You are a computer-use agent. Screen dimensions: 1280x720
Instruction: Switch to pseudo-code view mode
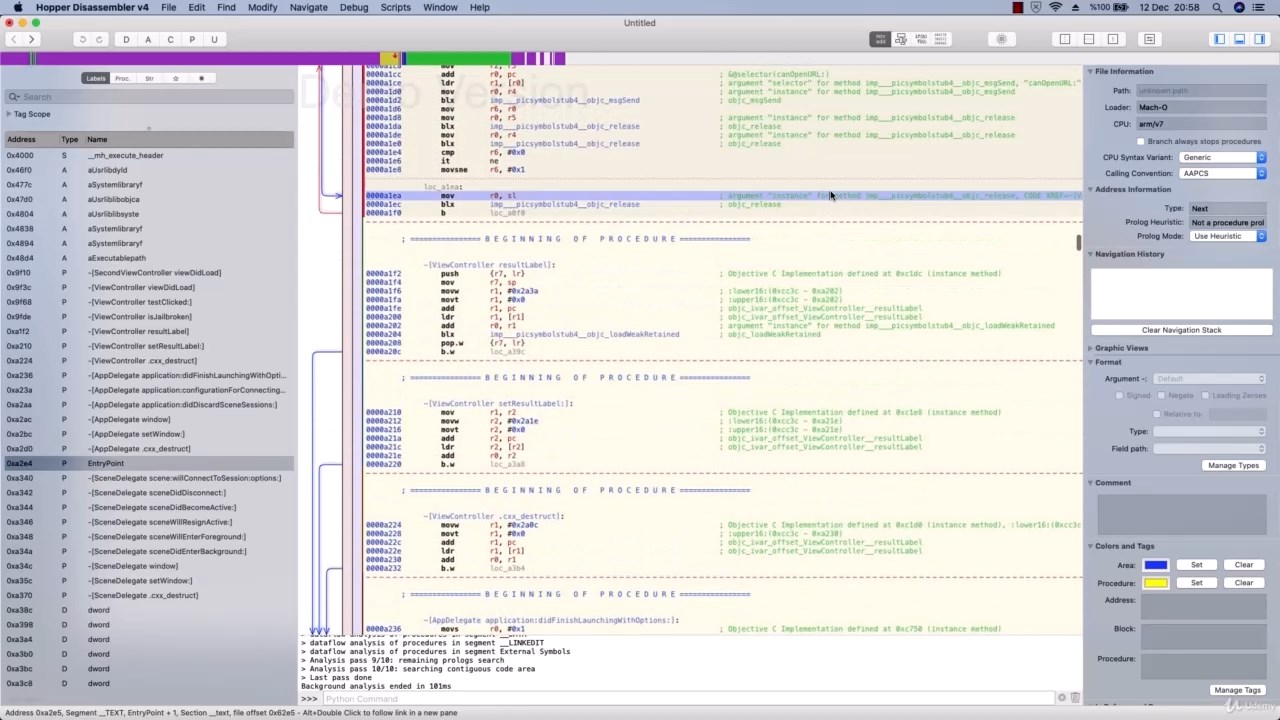pyautogui.click(x=921, y=39)
